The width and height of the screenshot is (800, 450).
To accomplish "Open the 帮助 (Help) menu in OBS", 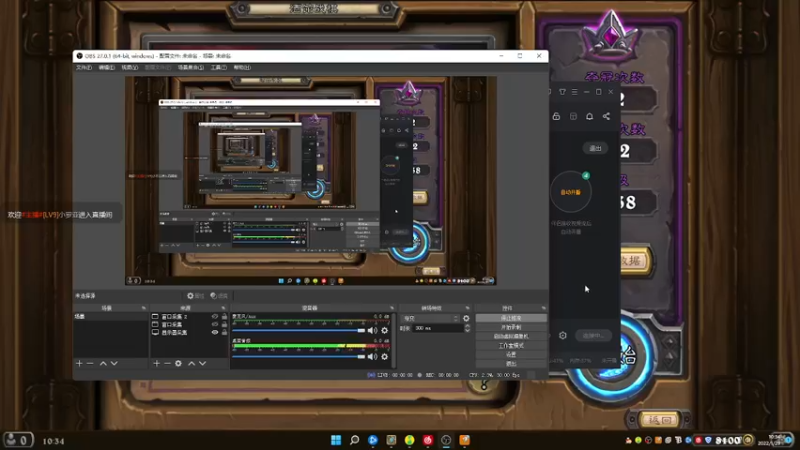I will coord(242,67).
